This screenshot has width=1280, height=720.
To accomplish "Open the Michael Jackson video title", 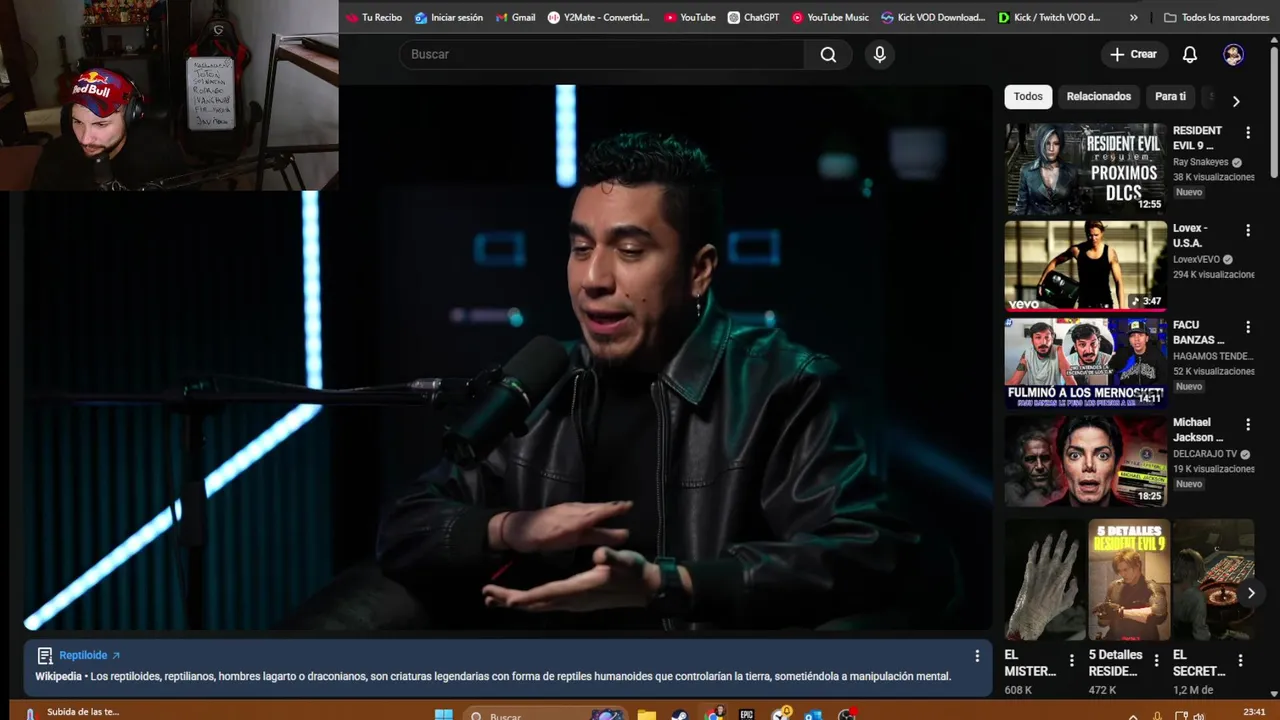I will [1198, 429].
